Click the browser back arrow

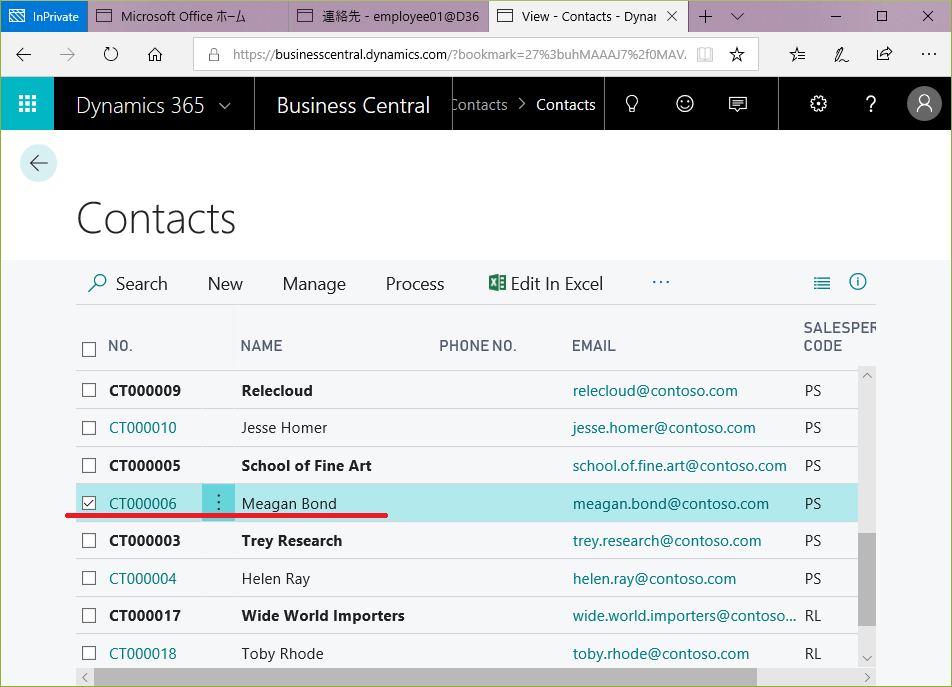(24, 55)
